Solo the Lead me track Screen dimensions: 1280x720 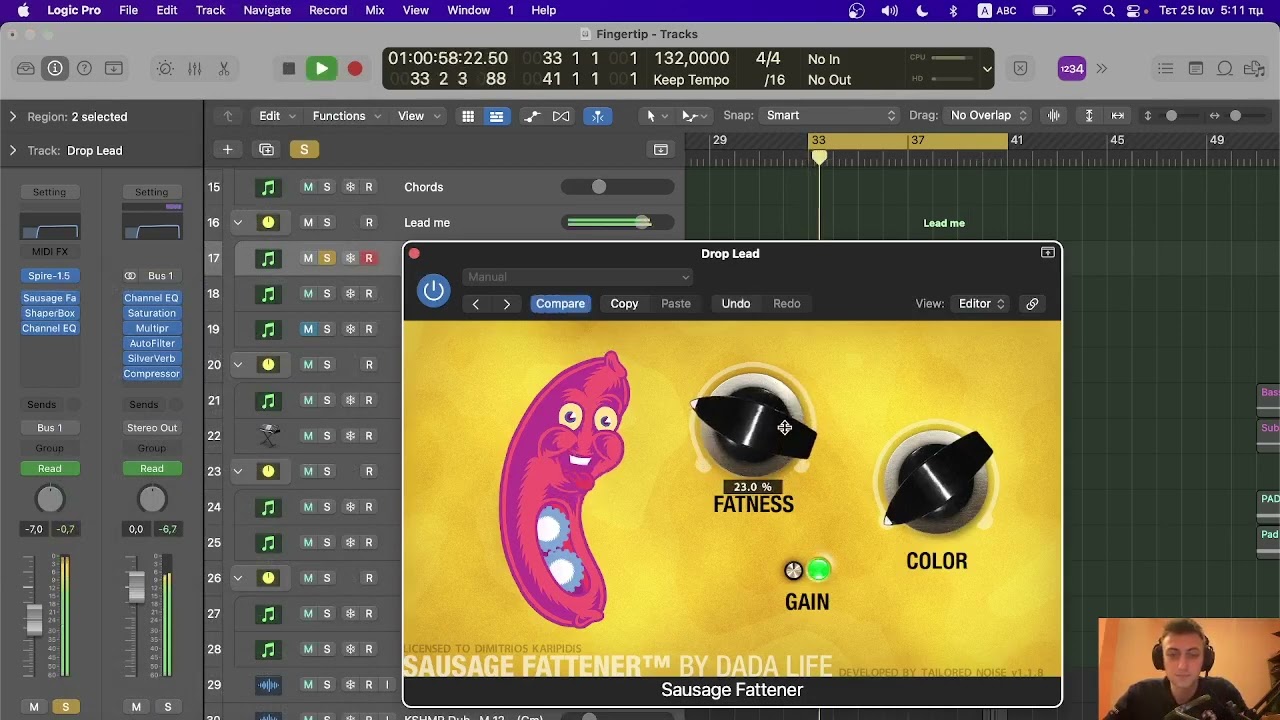[x=327, y=222]
